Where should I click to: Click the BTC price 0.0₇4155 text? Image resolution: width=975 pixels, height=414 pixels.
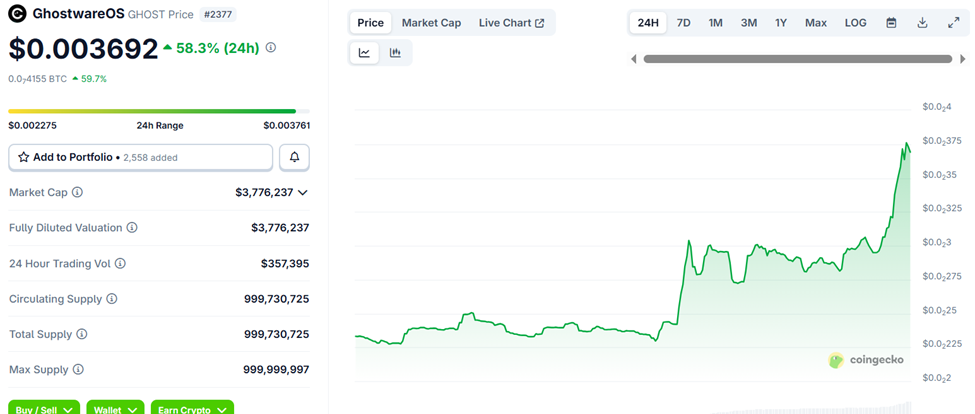pos(37,79)
